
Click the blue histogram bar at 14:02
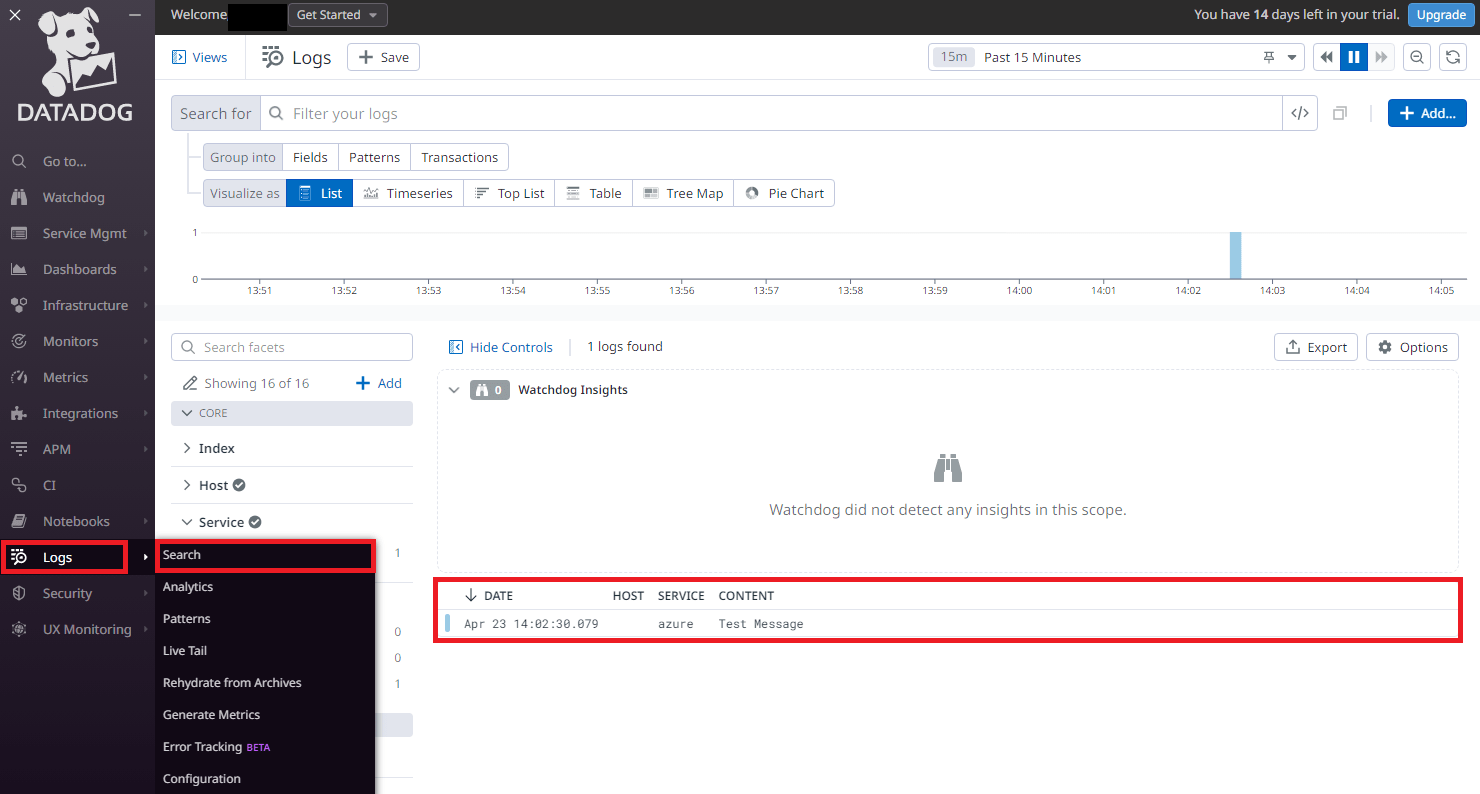(1235, 255)
